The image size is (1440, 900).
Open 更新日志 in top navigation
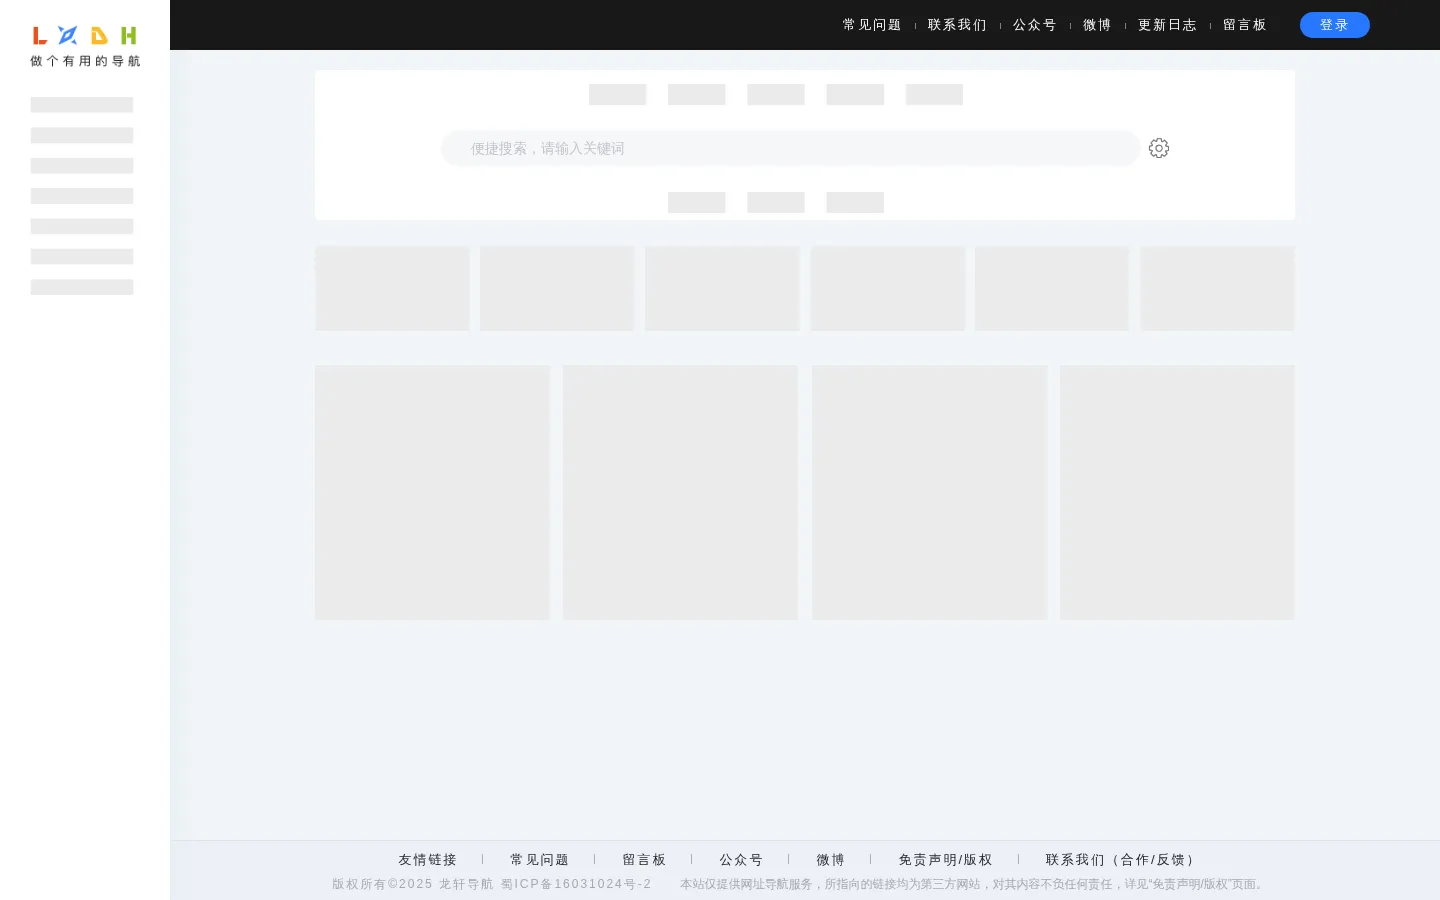(1167, 25)
